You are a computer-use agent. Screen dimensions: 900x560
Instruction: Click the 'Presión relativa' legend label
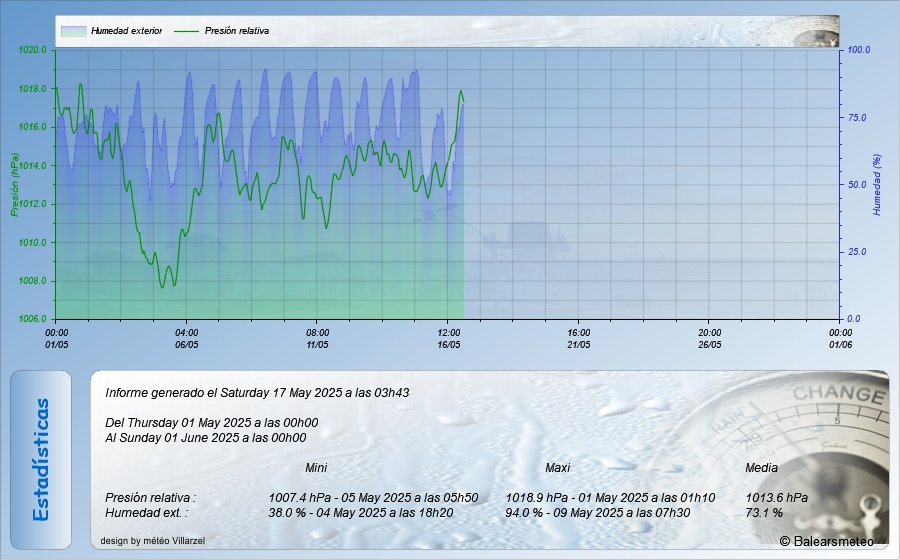point(236,31)
